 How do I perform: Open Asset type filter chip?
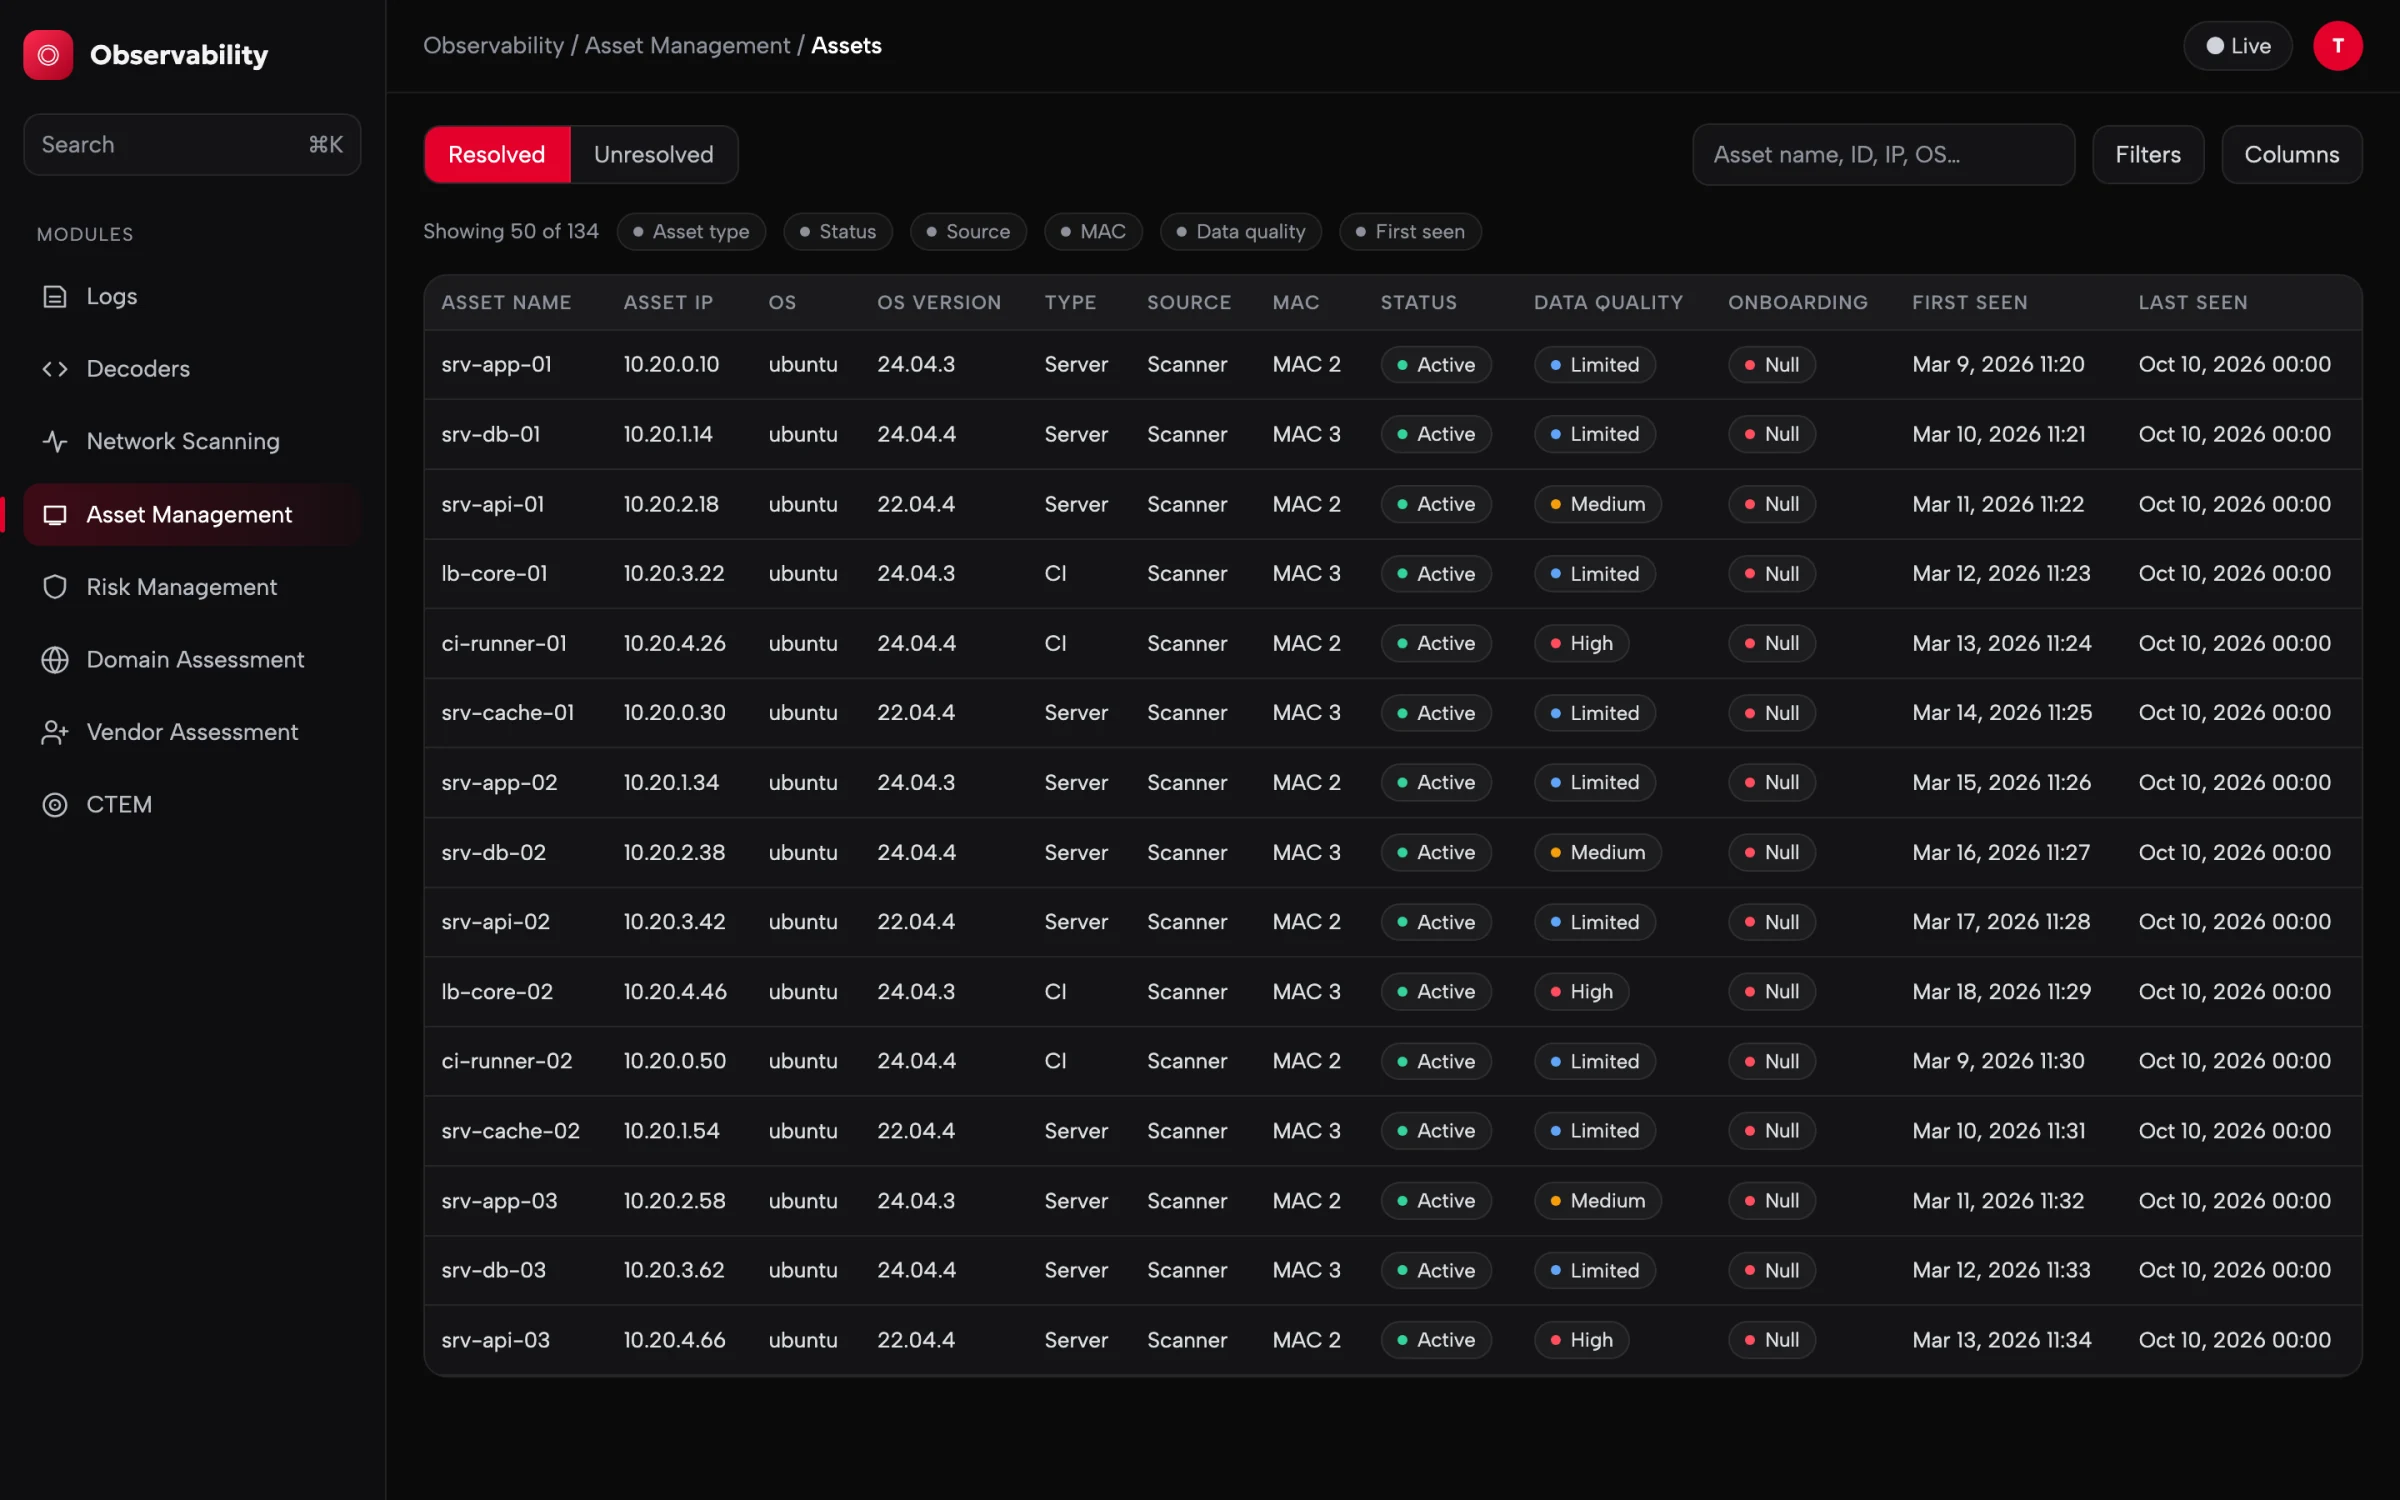[691, 232]
